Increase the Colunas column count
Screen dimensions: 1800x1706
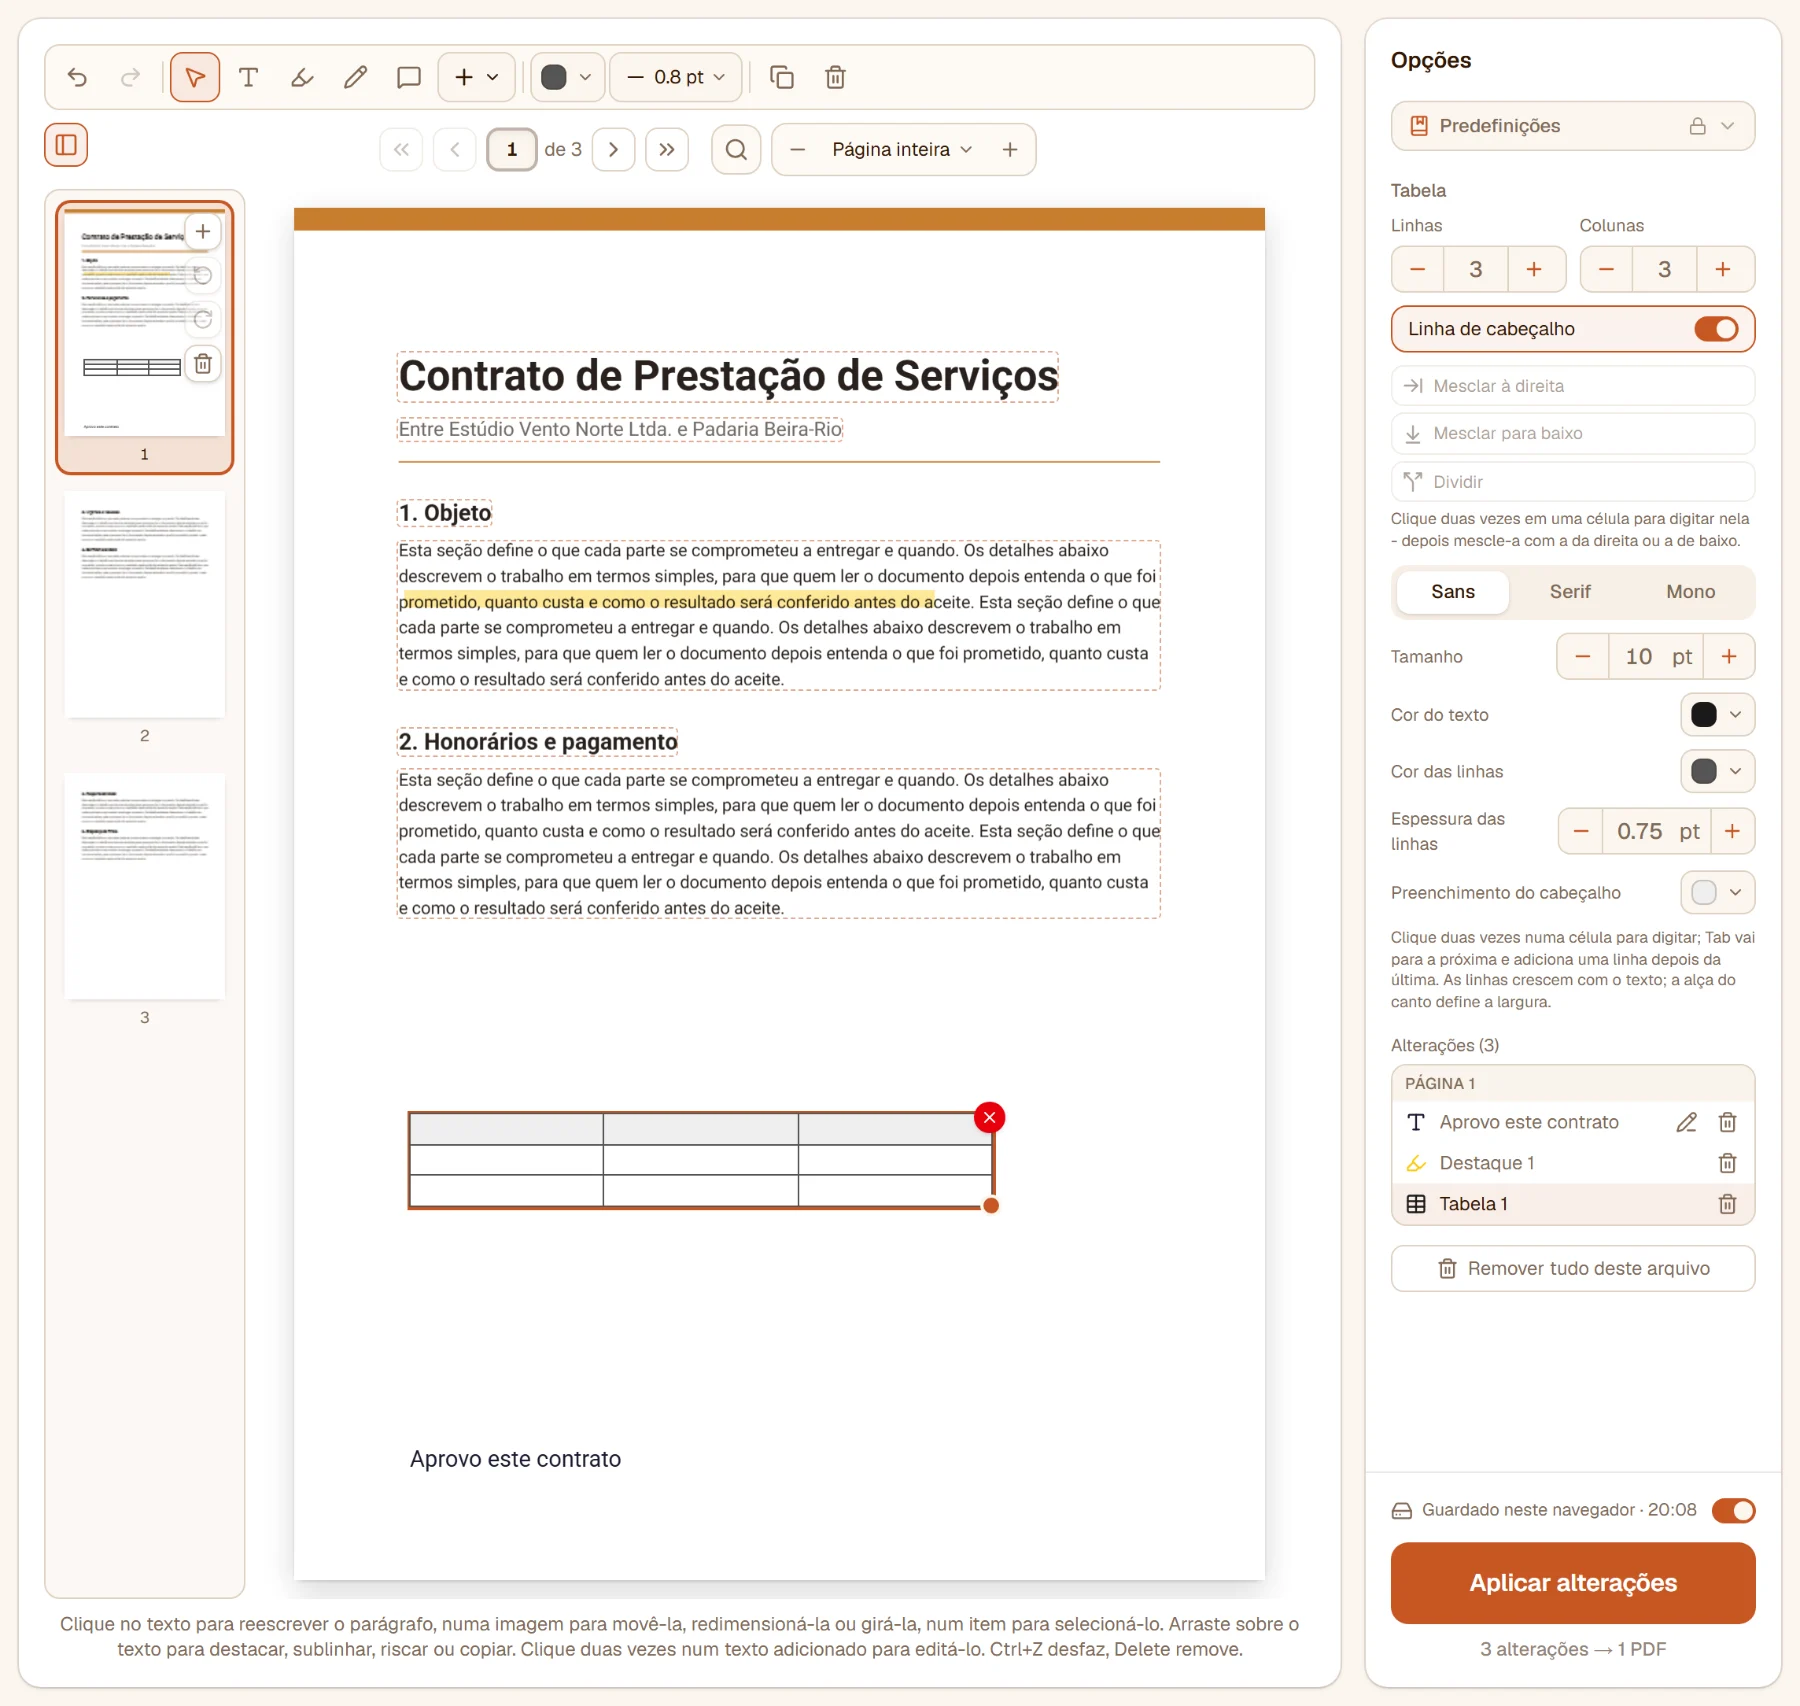point(1723,269)
